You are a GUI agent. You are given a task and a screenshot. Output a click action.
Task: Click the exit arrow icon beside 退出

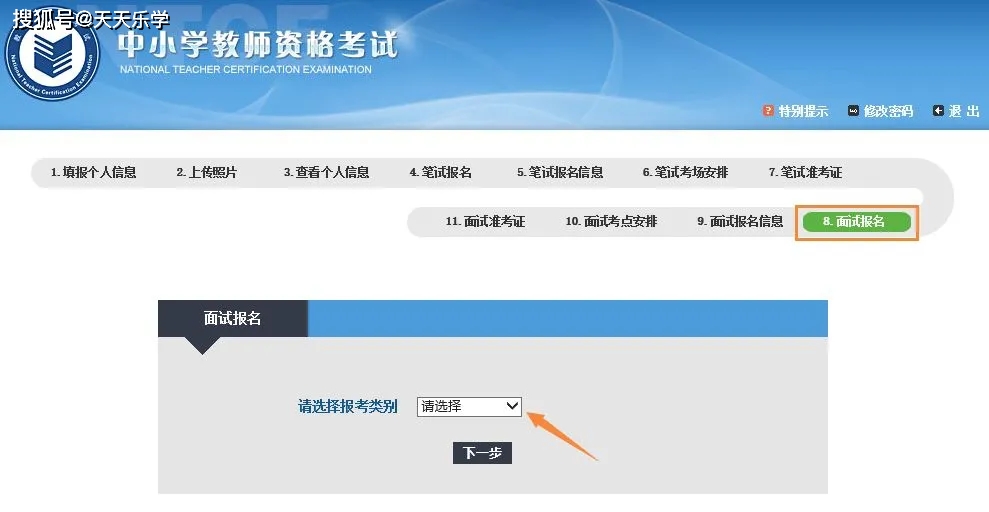click(x=938, y=111)
